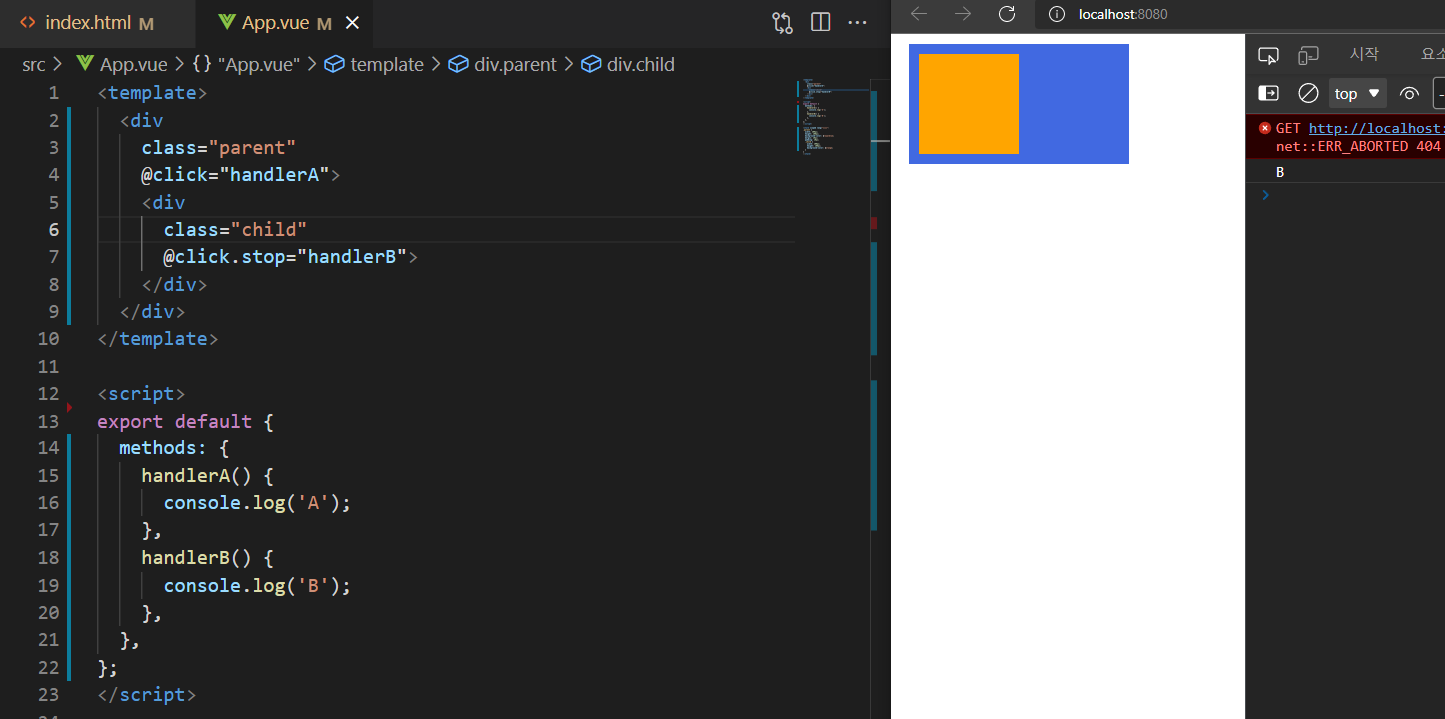
Task: Click the localhost:8080 address bar
Action: [1123, 14]
